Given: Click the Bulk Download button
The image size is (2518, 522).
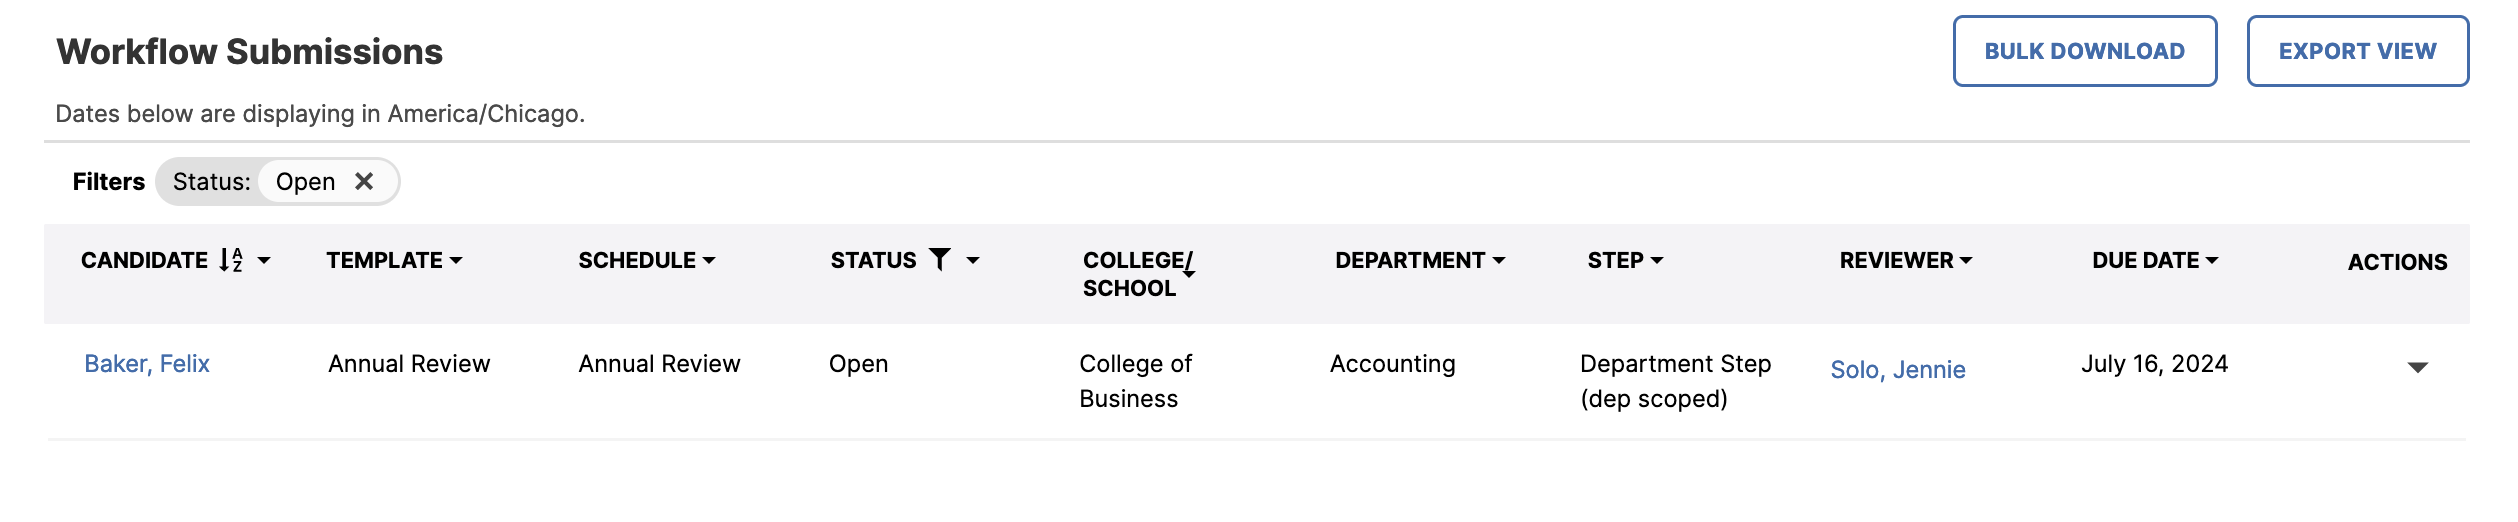Looking at the screenshot, I should 2085,51.
